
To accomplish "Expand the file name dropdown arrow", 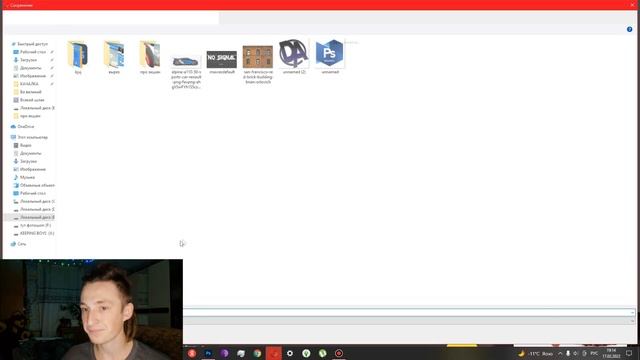I will (x=632, y=312).
